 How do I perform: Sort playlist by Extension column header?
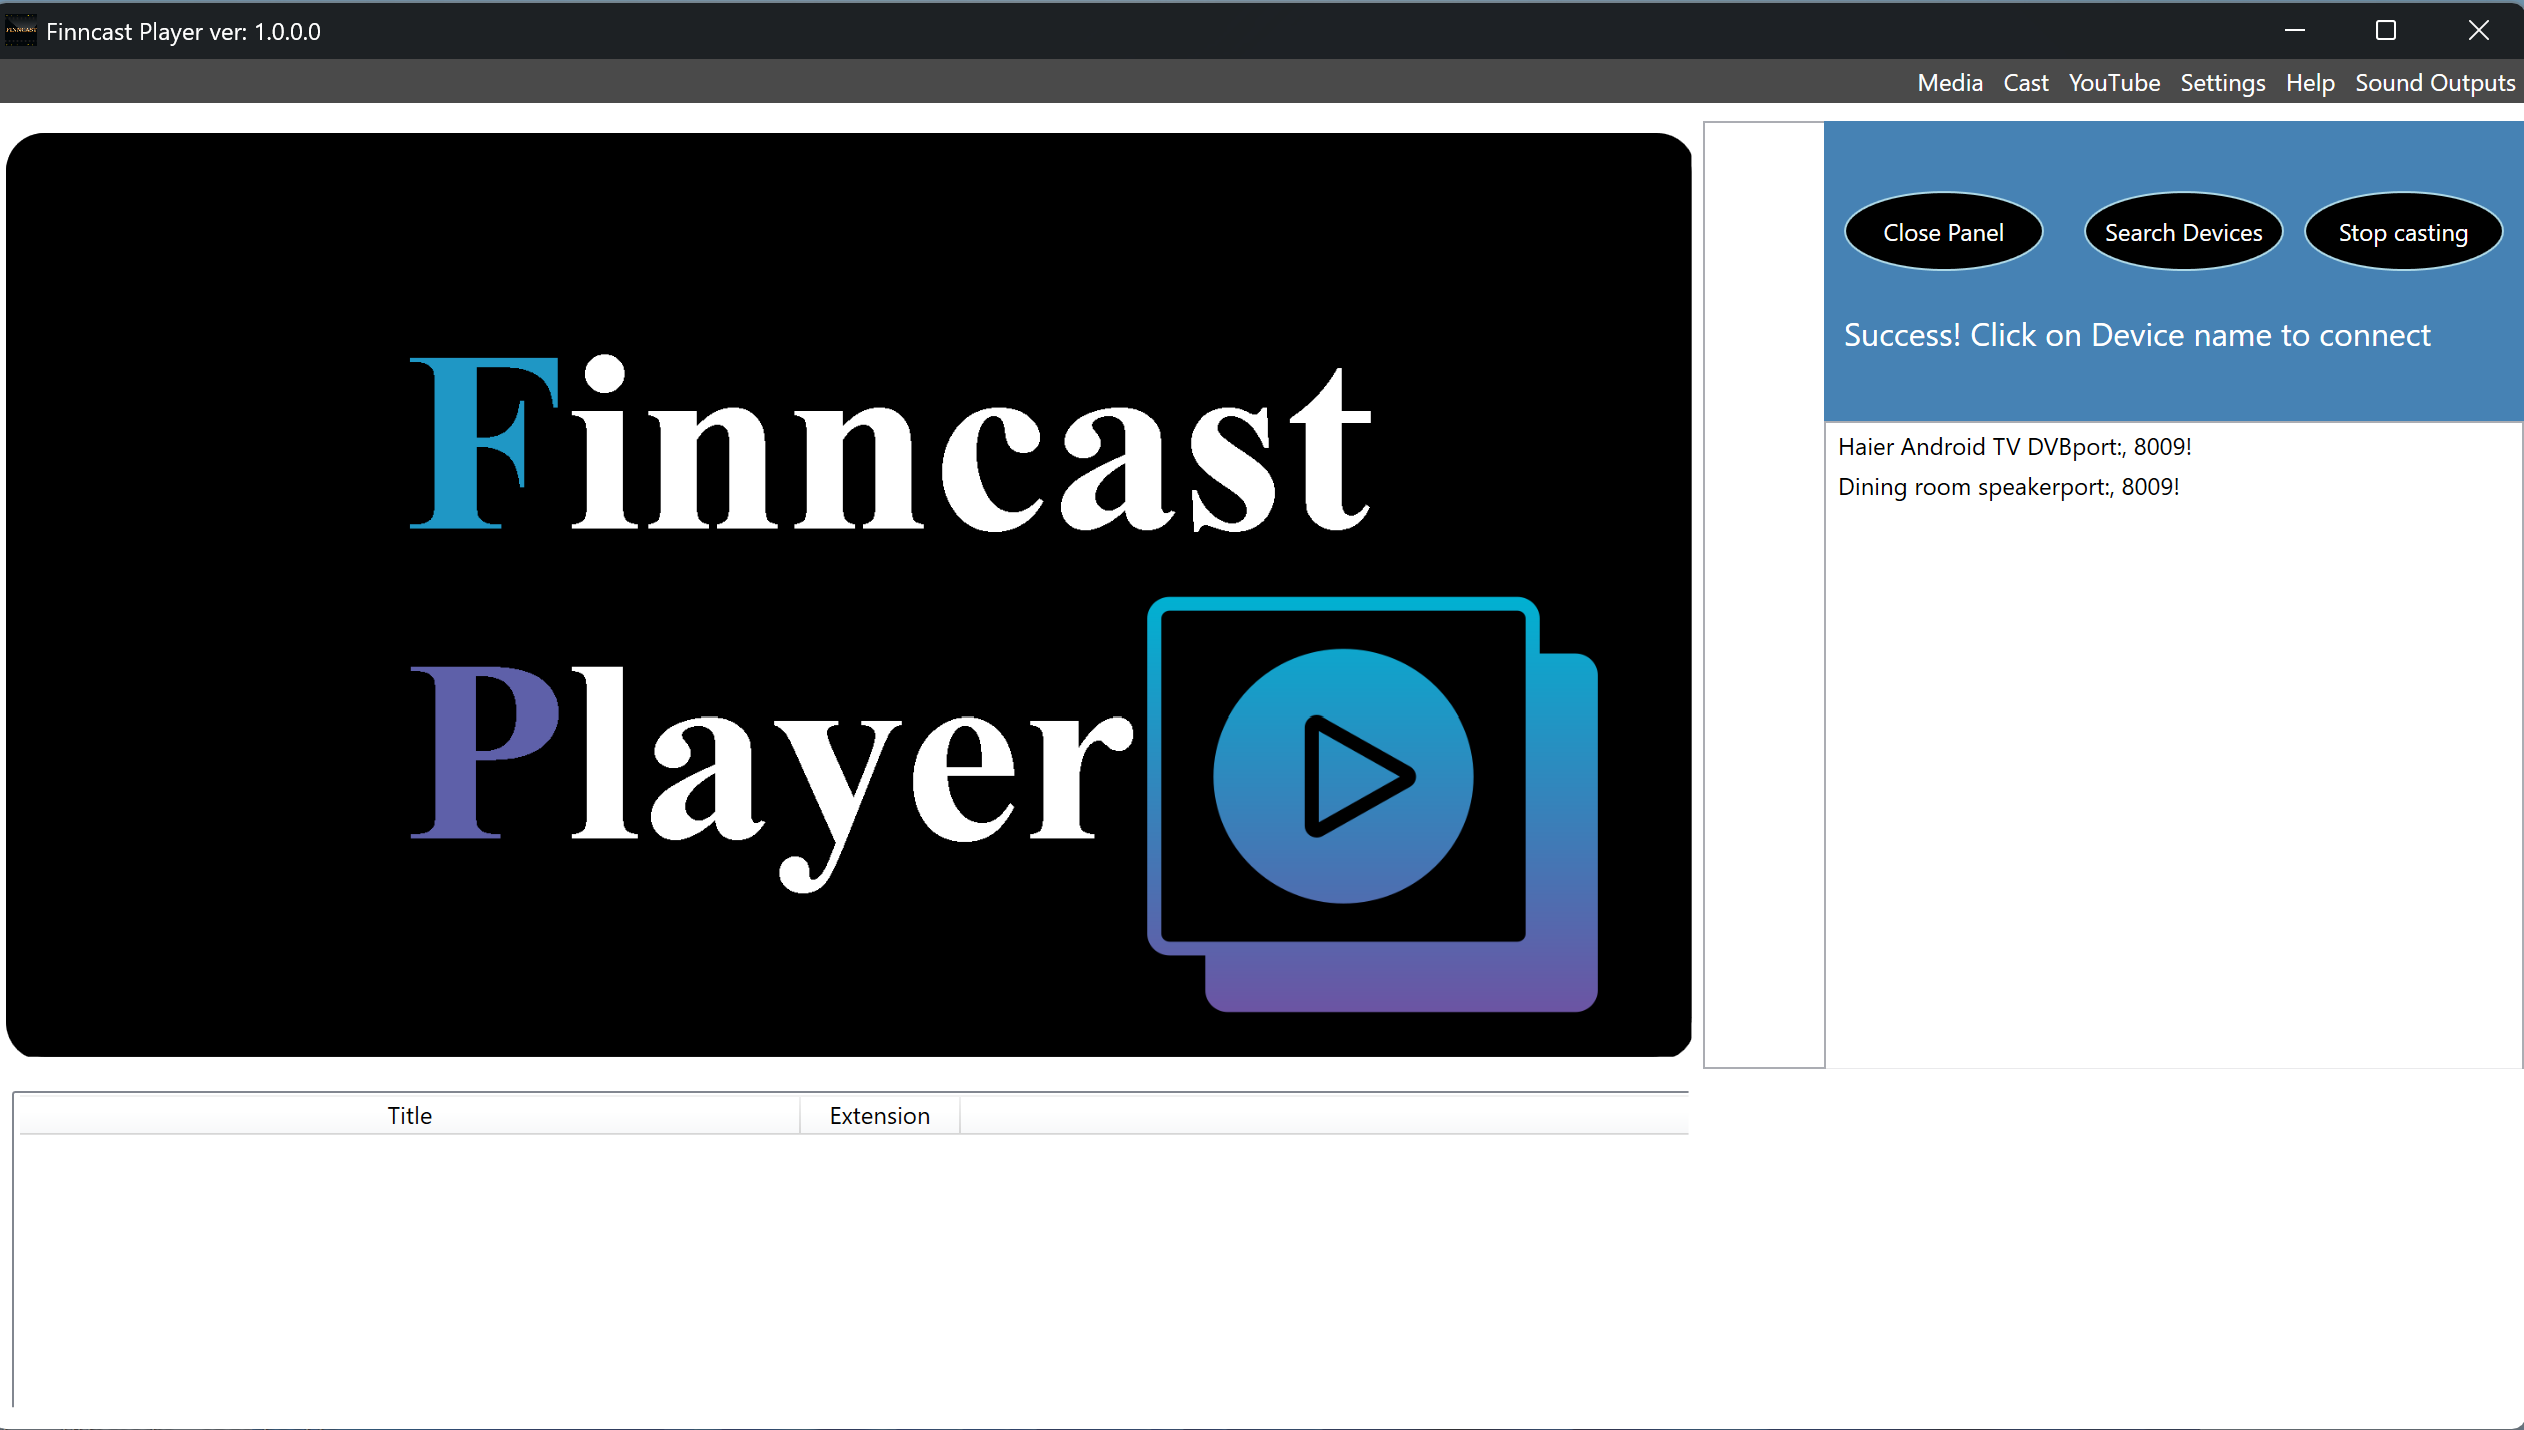pyautogui.click(x=879, y=1115)
